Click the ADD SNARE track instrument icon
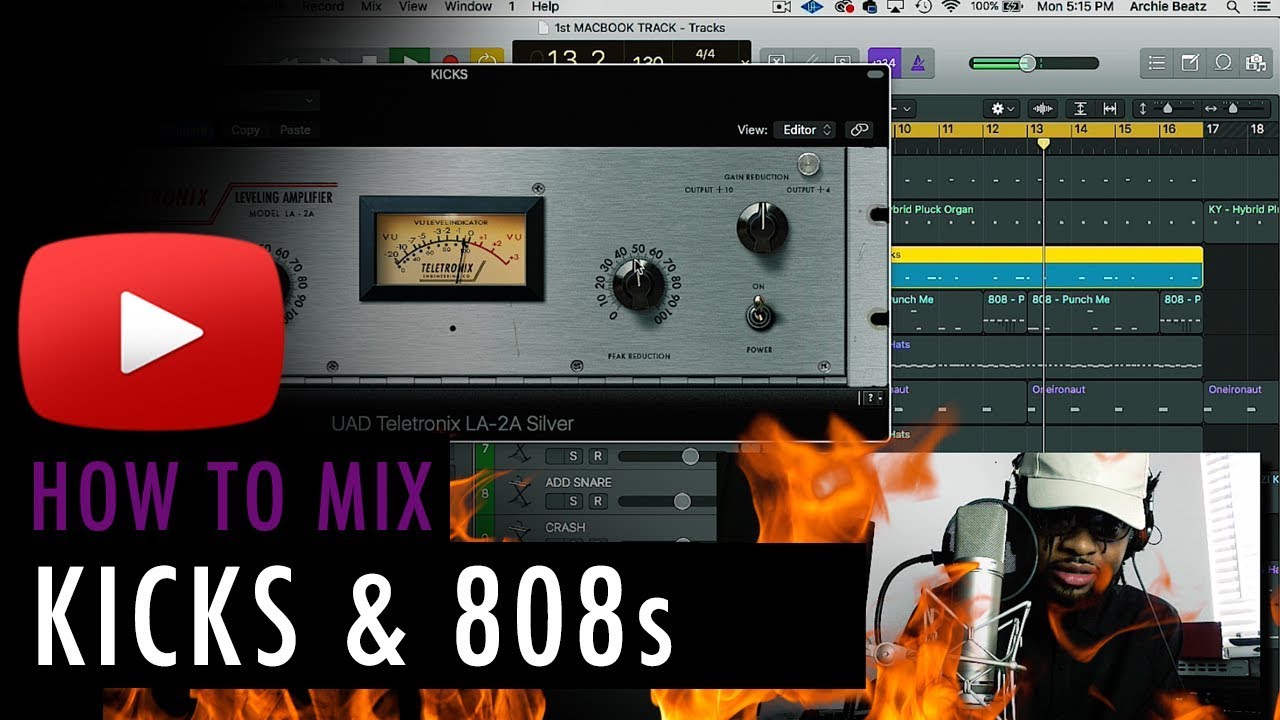 pyautogui.click(x=519, y=492)
